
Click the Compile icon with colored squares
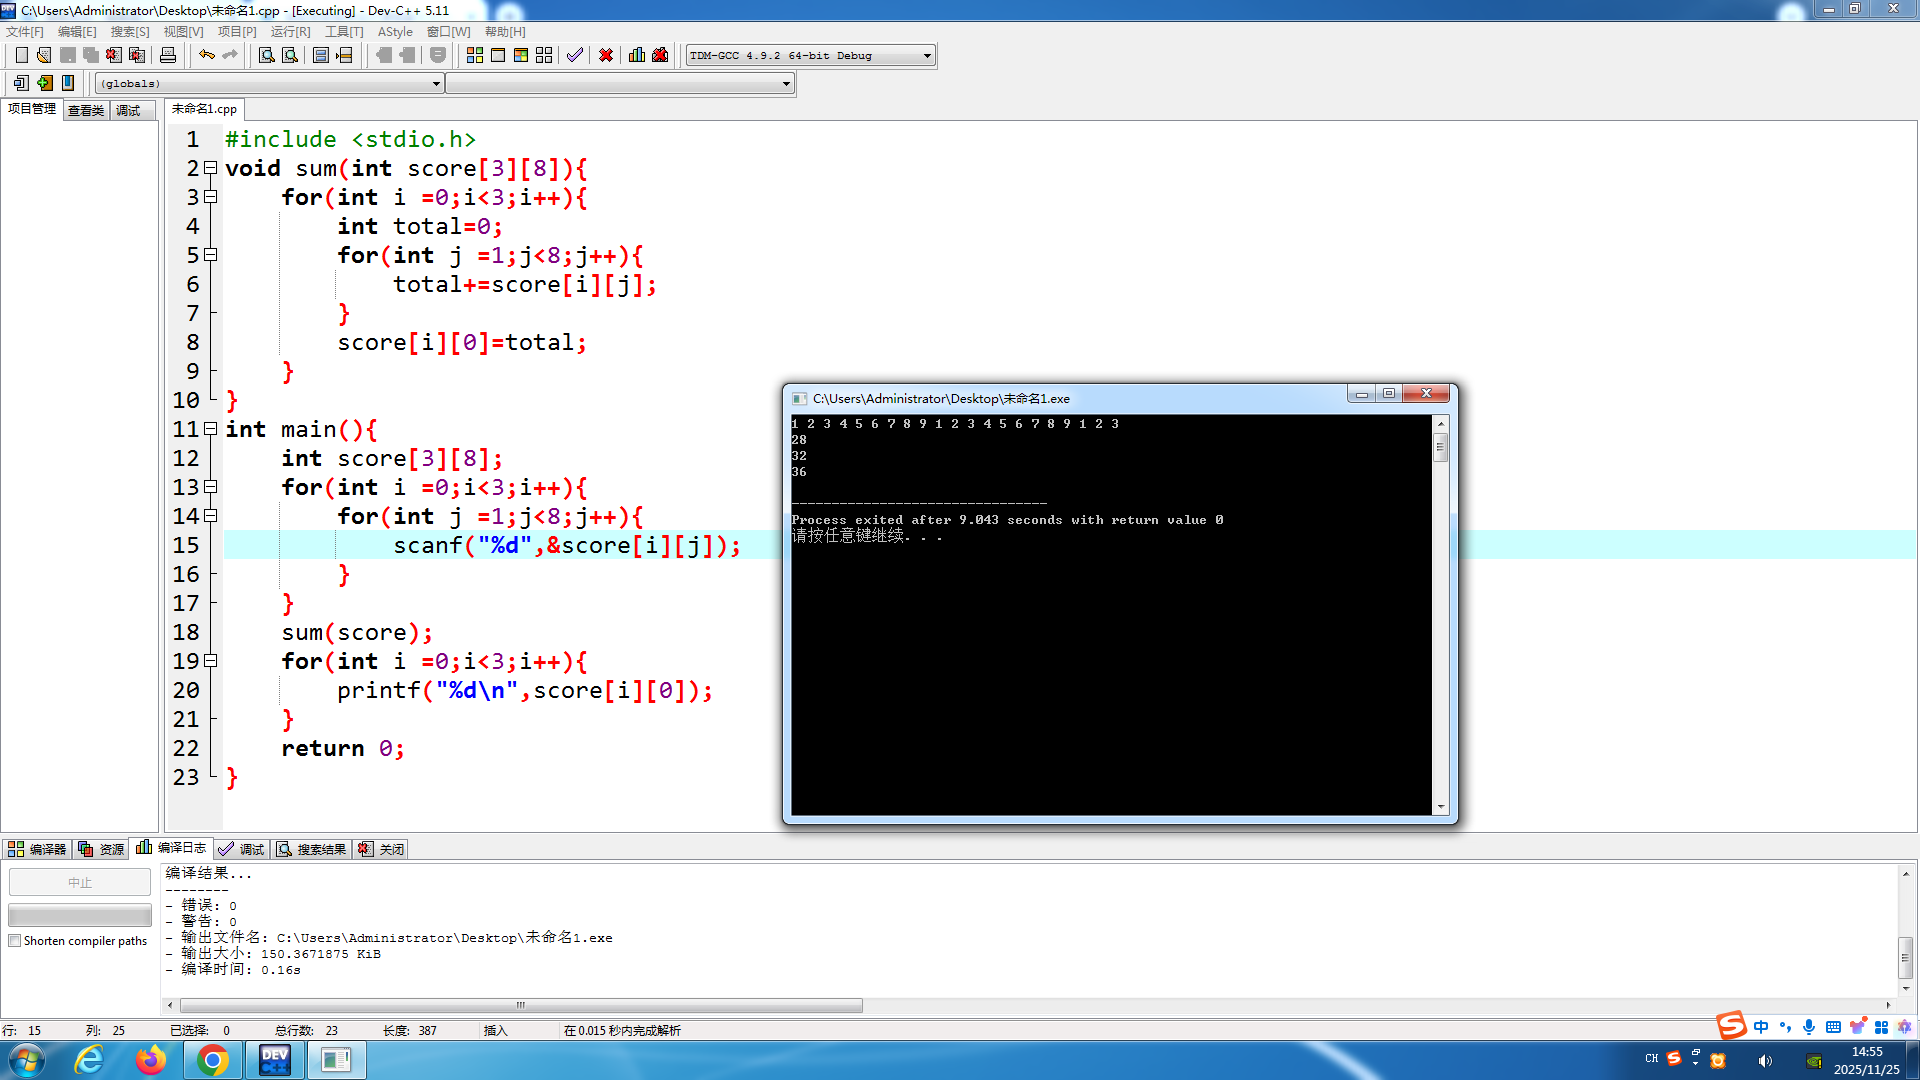click(475, 55)
